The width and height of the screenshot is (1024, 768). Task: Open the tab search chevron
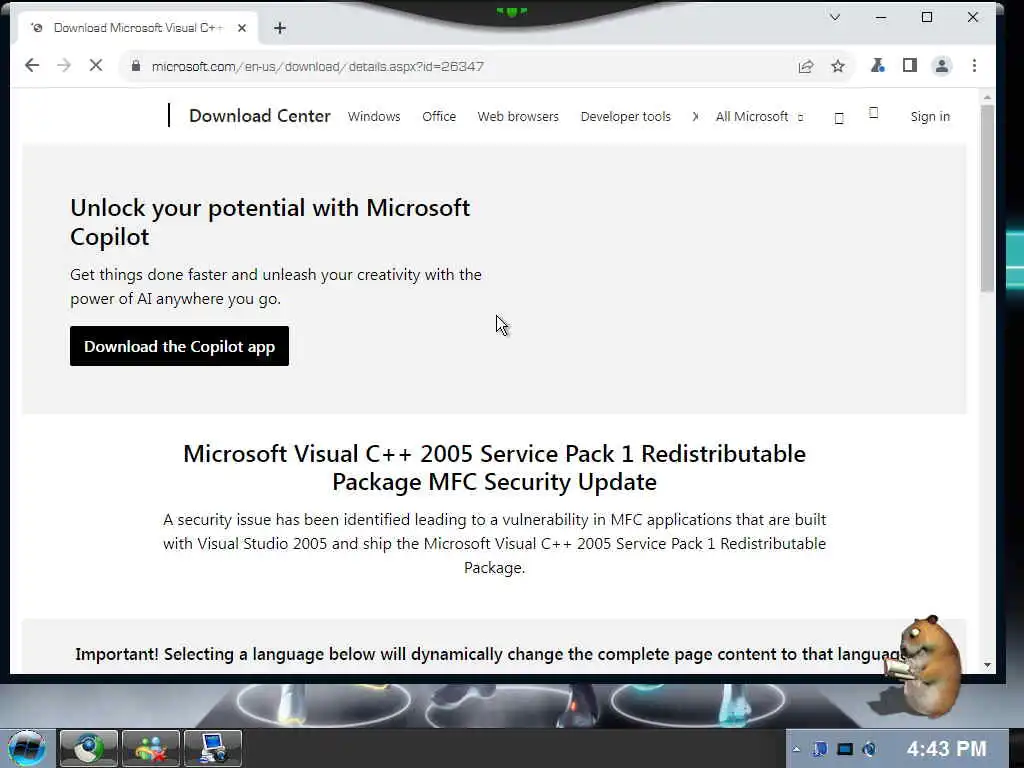point(835,18)
